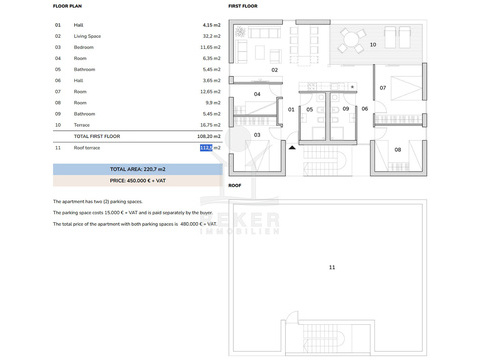Click the 'Room' label in row 08
This screenshot has height=360, width=480.
tap(80, 103)
